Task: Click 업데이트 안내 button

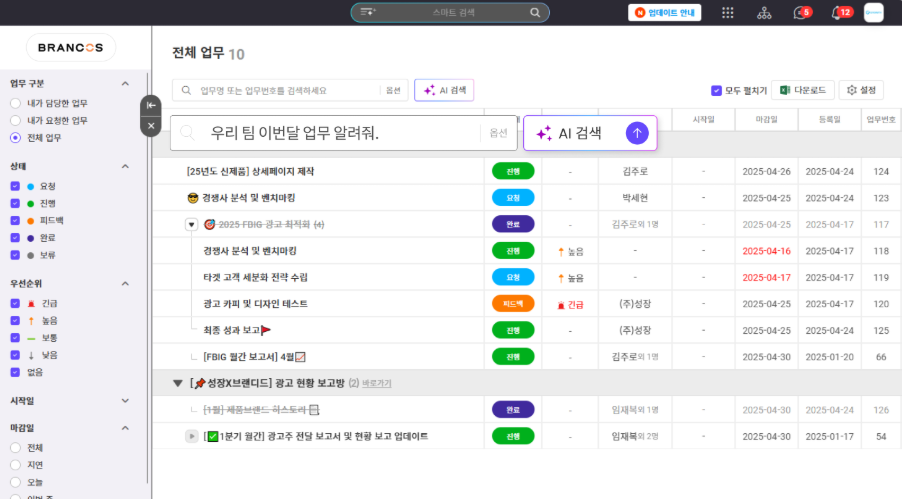Action: tap(664, 13)
